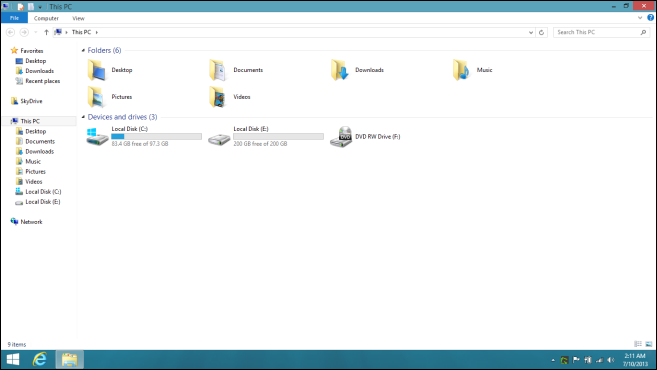This screenshot has height=370, width=657.
Task: Select the DVD RW Drive (F:)
Action: tap(365, 137)
